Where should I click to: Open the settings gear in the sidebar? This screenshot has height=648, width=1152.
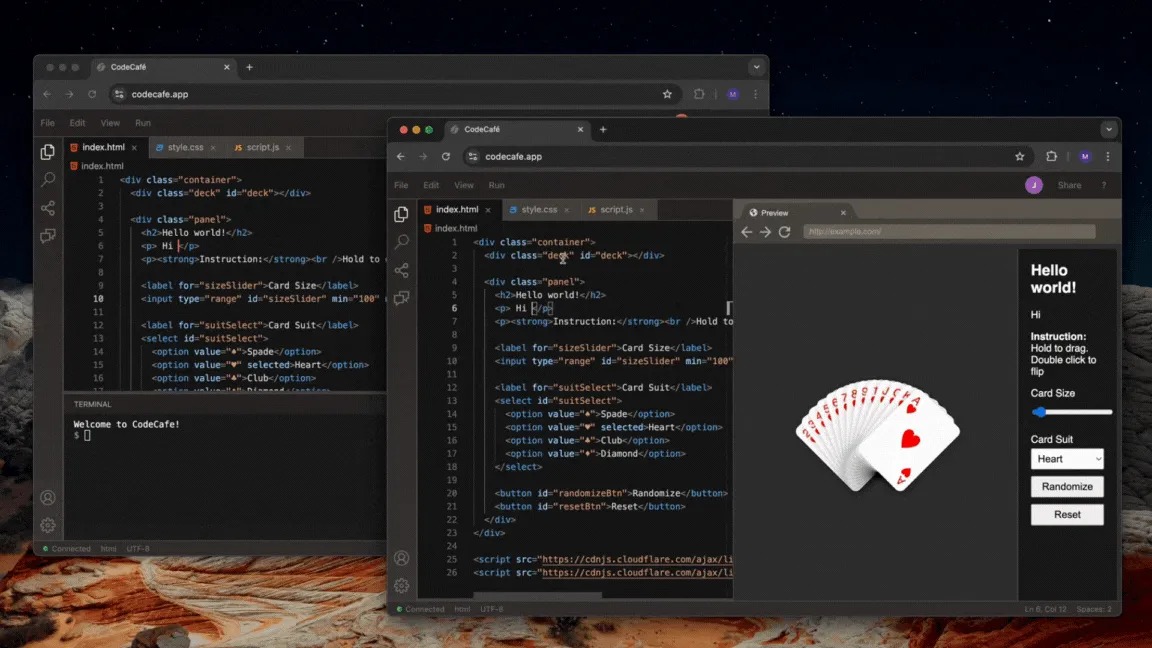coord(401,585)
